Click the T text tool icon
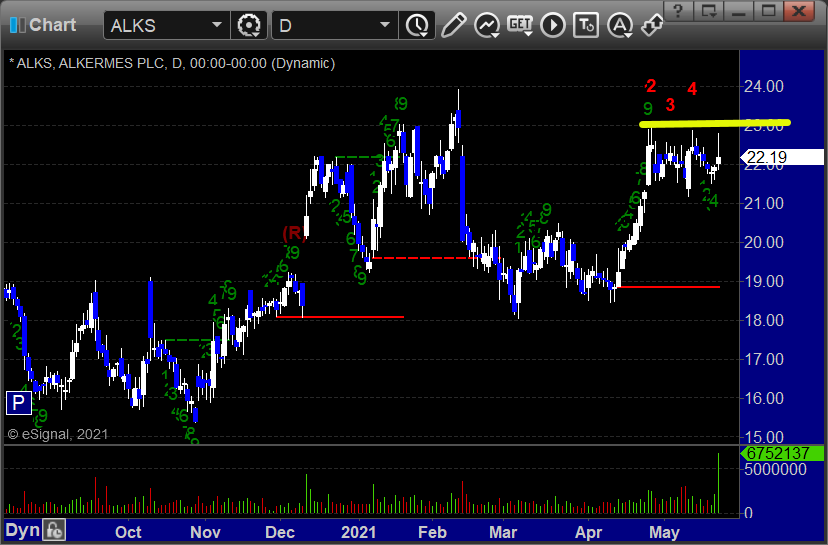The height and width of the screenshot is (545, 828). point(586,25)
